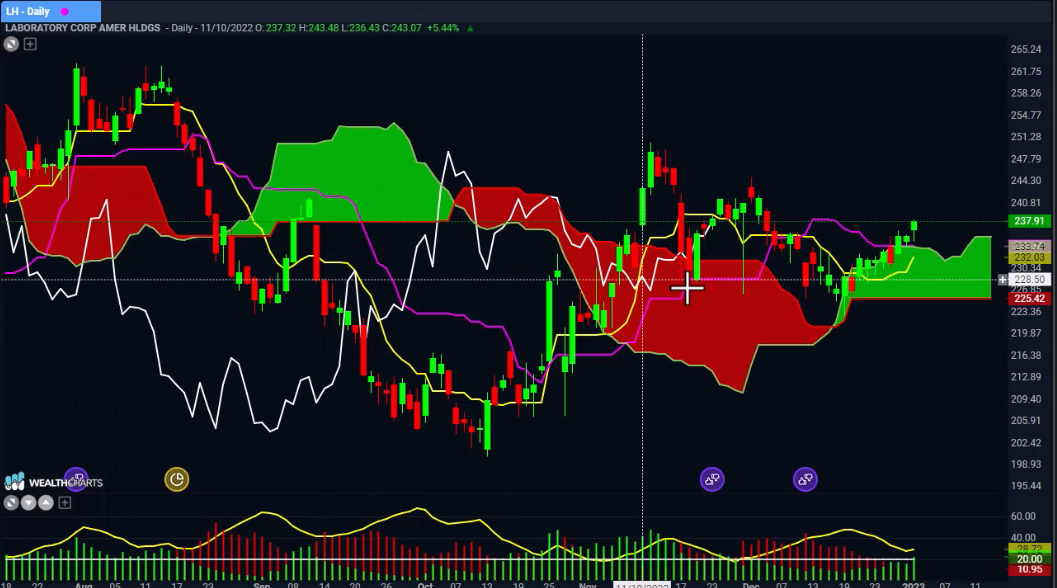Viewport: 1057px width, 588px height.
Task: Click the 60.00 indicator axis label
Action: coord(1023,516)
